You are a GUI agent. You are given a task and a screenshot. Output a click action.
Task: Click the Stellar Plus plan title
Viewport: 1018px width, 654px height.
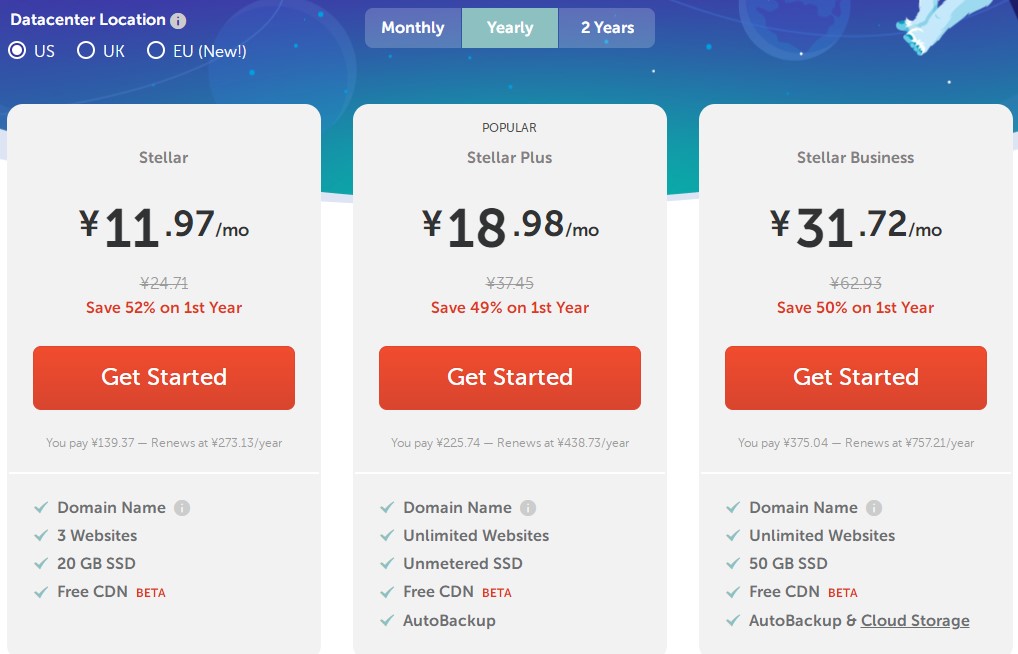point(509,157)
